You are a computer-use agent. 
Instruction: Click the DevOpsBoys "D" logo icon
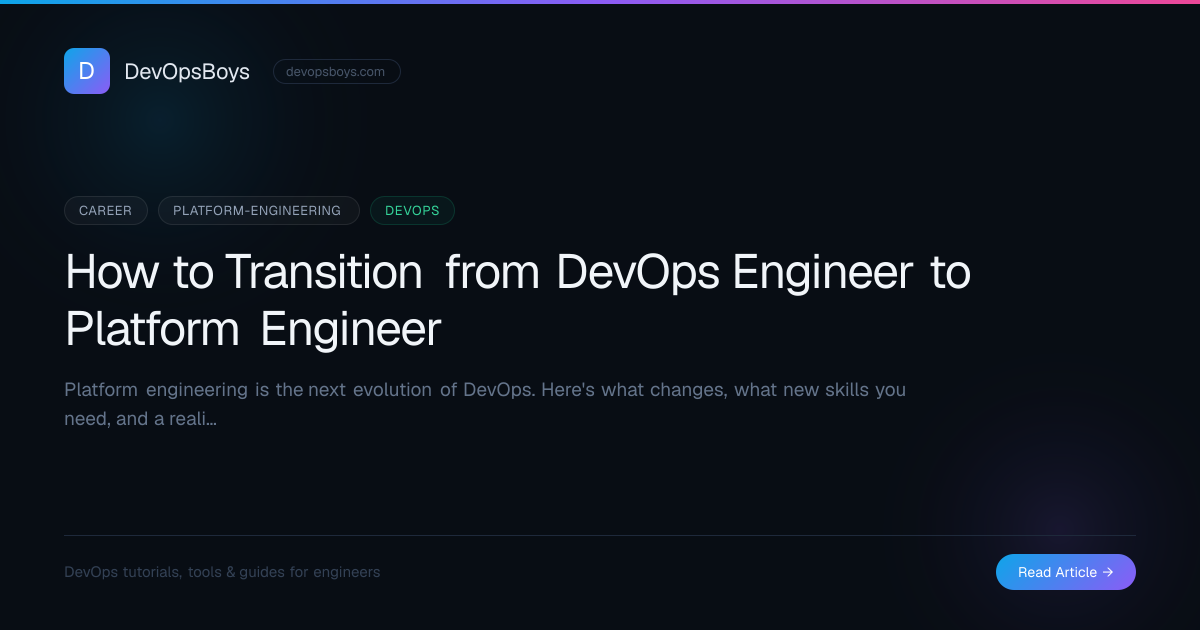(87, 71)
